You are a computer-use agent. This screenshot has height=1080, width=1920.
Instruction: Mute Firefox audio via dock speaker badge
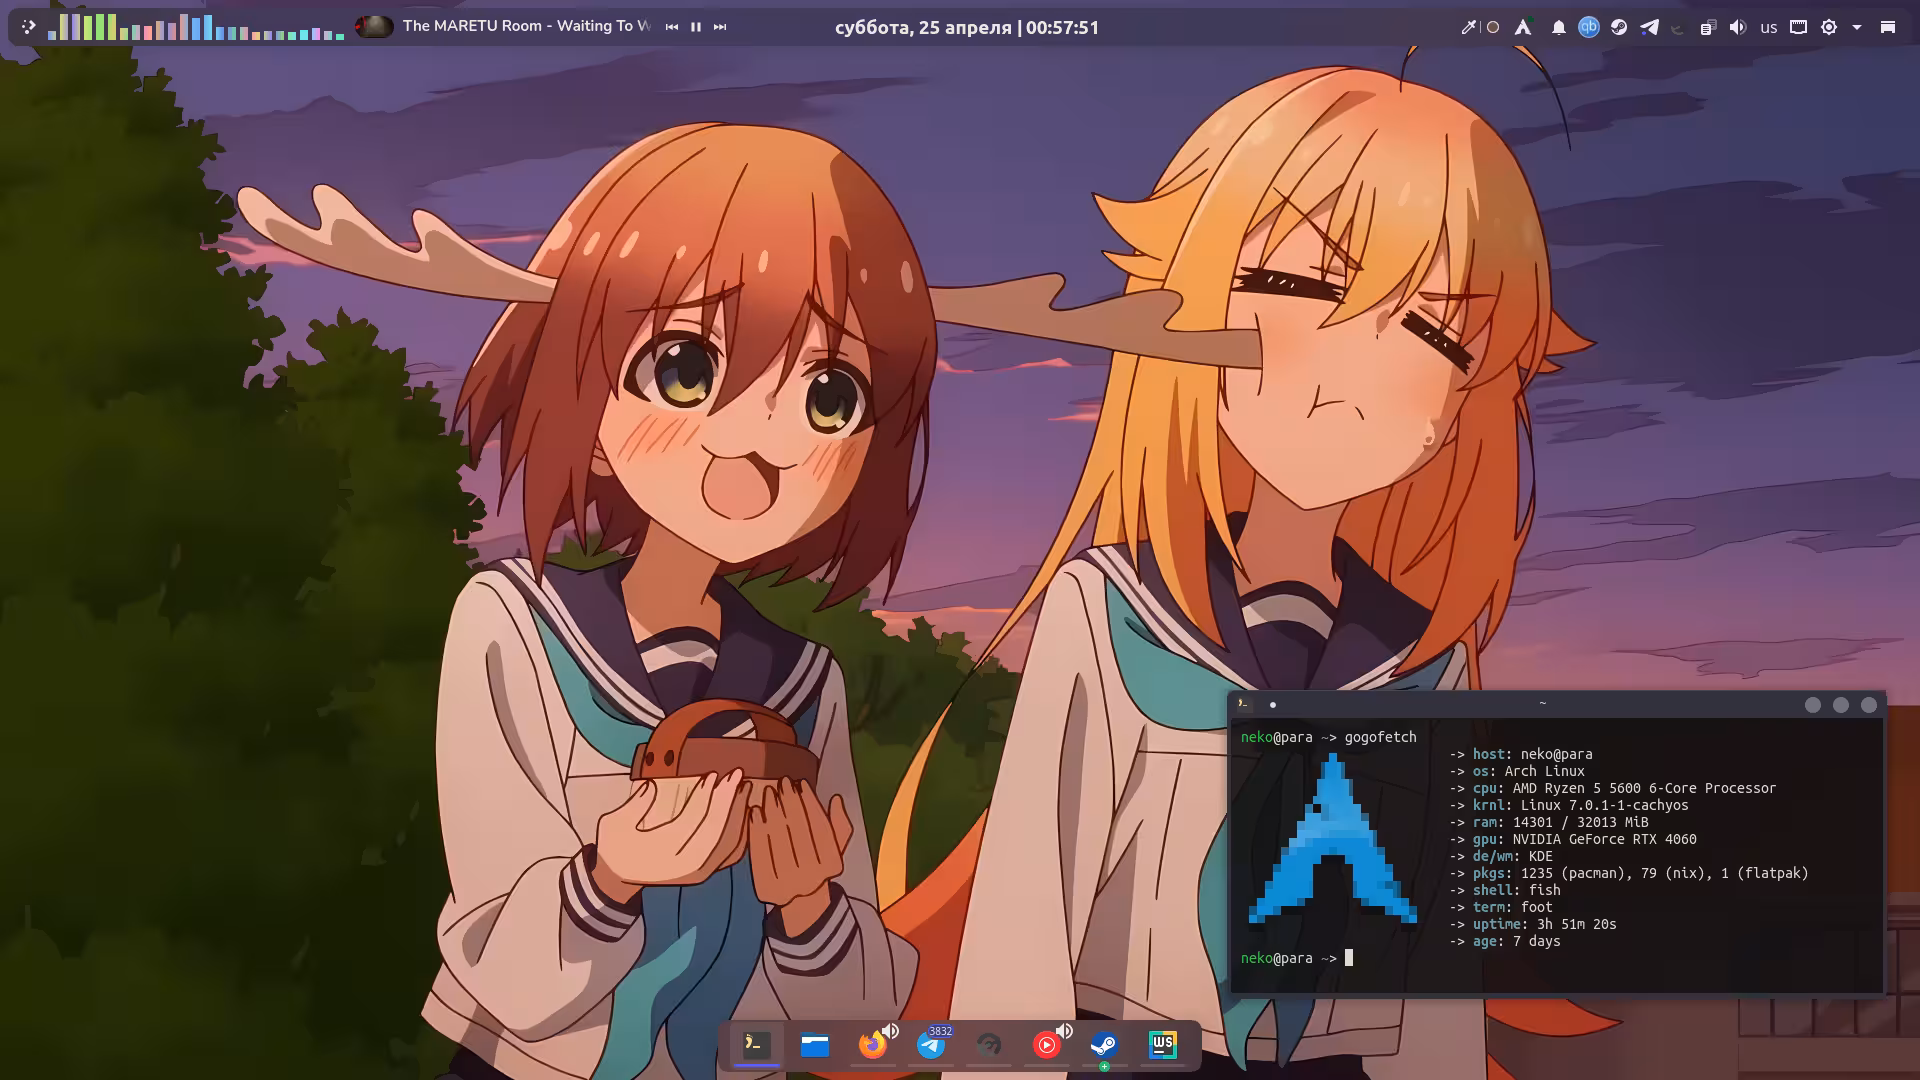pyautogui.click(x=890, y=1030)
